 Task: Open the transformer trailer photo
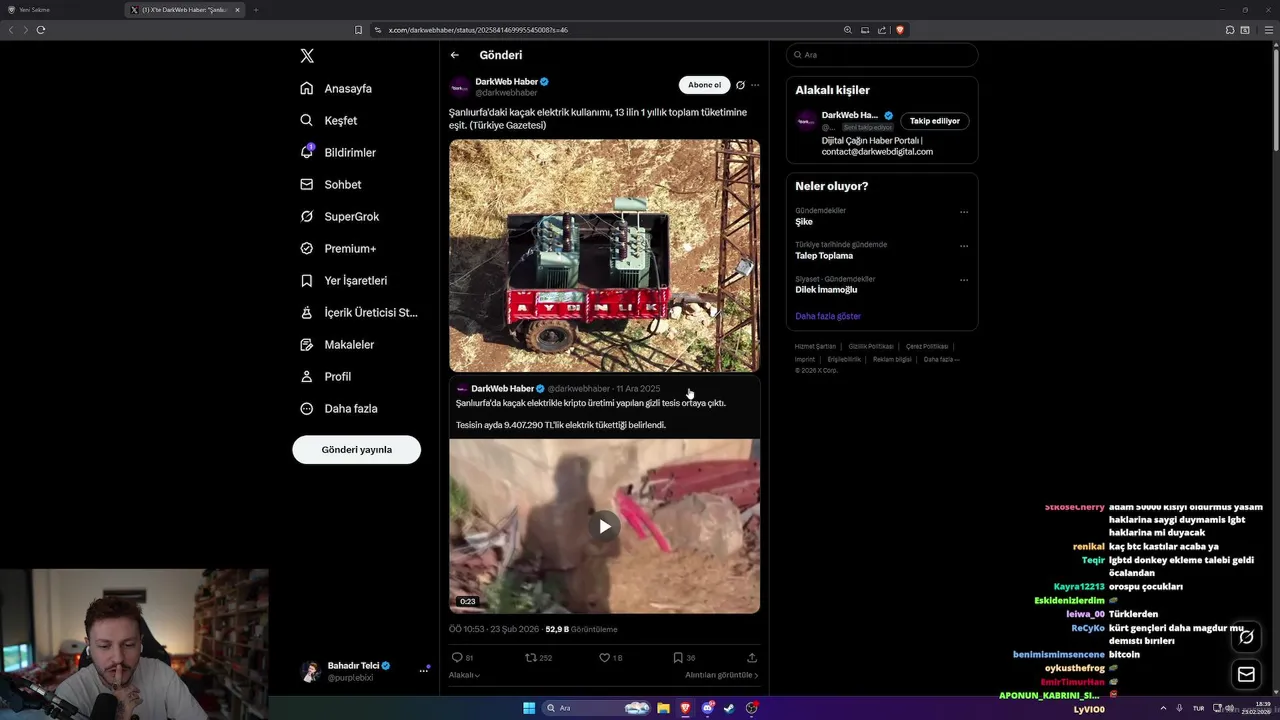(x=604, y=255)
